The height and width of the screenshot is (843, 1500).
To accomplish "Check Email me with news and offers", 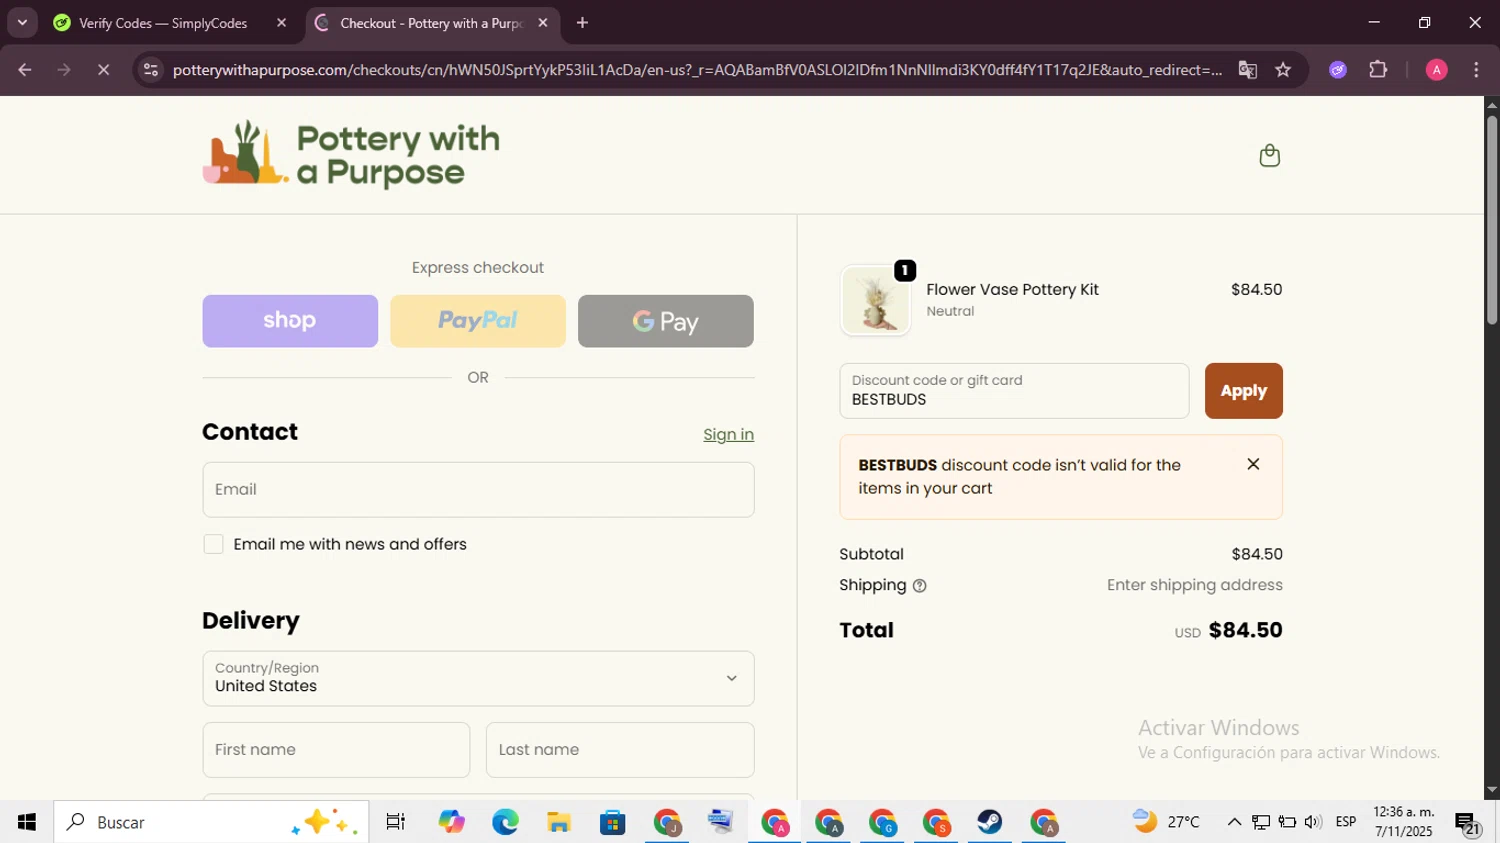I will (x=213, y=544).
